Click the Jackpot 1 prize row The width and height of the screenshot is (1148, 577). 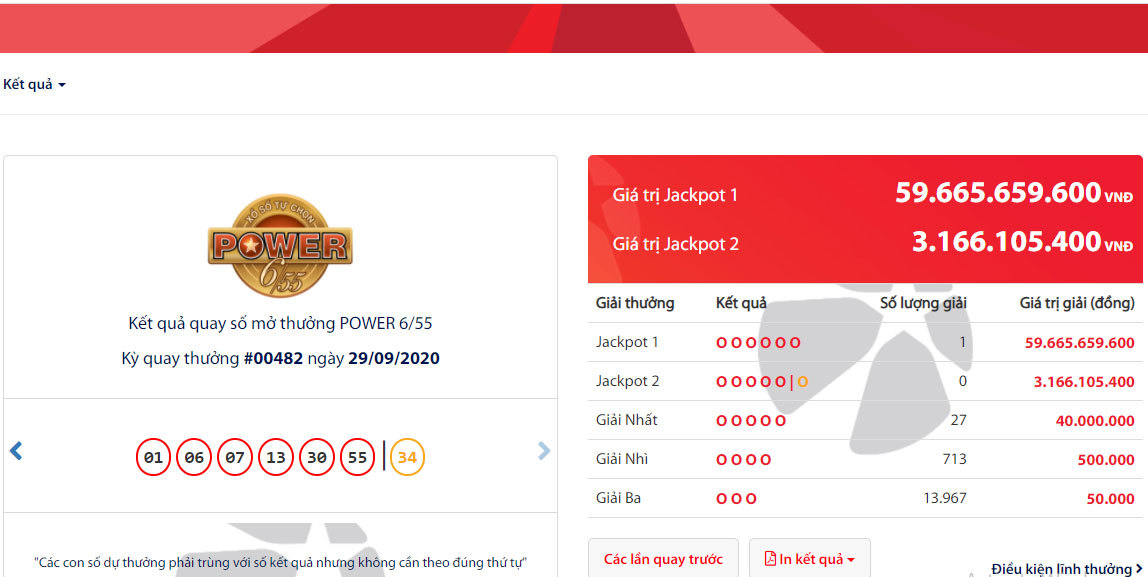coord(865,342)
